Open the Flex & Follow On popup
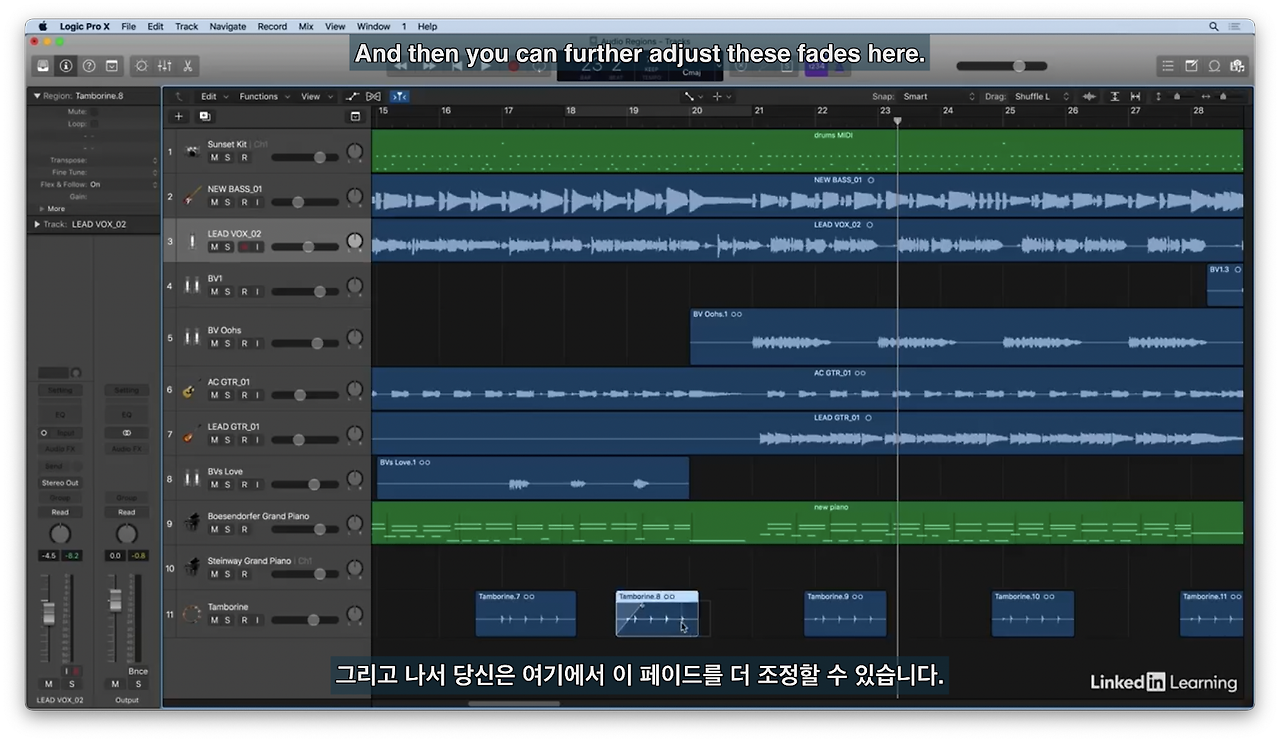Viewport: 1280px width, 741px height. [123, 185]
